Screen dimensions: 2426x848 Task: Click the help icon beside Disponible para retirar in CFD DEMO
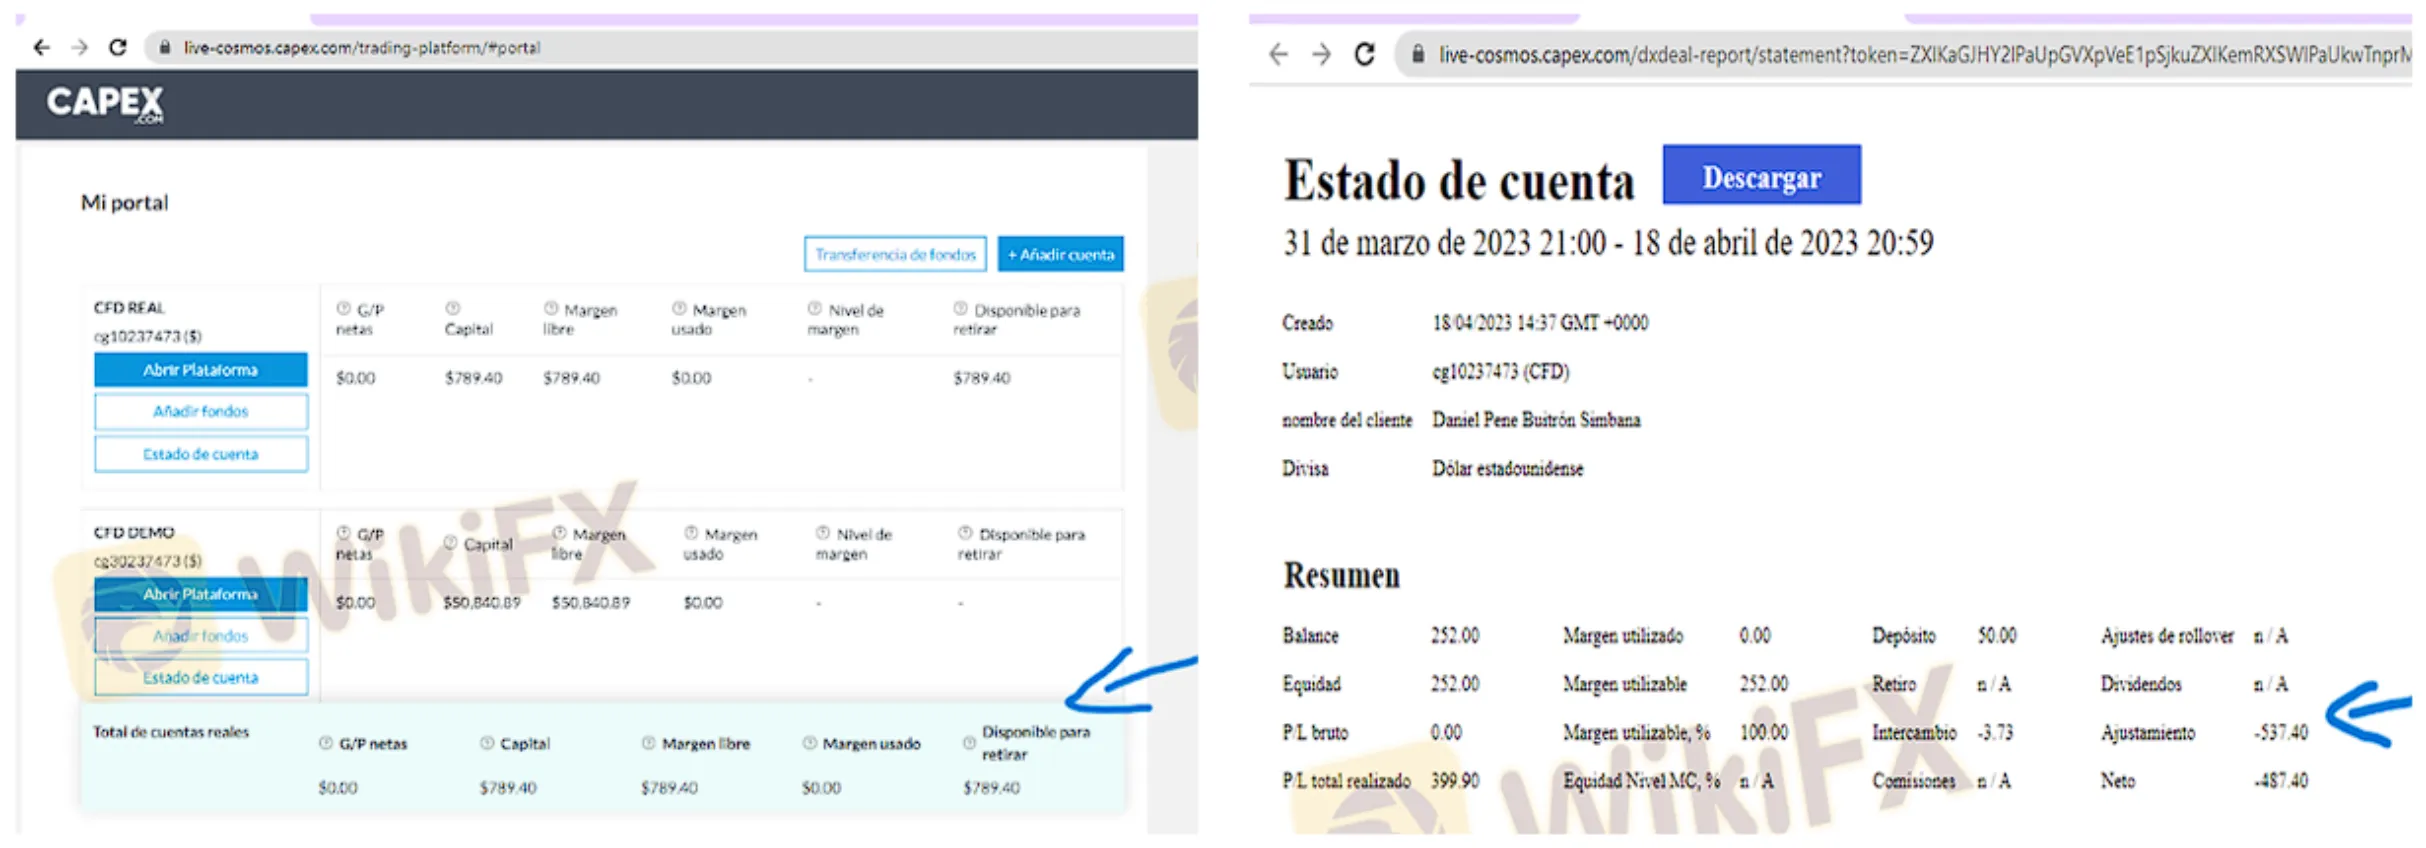pyautogui.click(x=965, y=532)
